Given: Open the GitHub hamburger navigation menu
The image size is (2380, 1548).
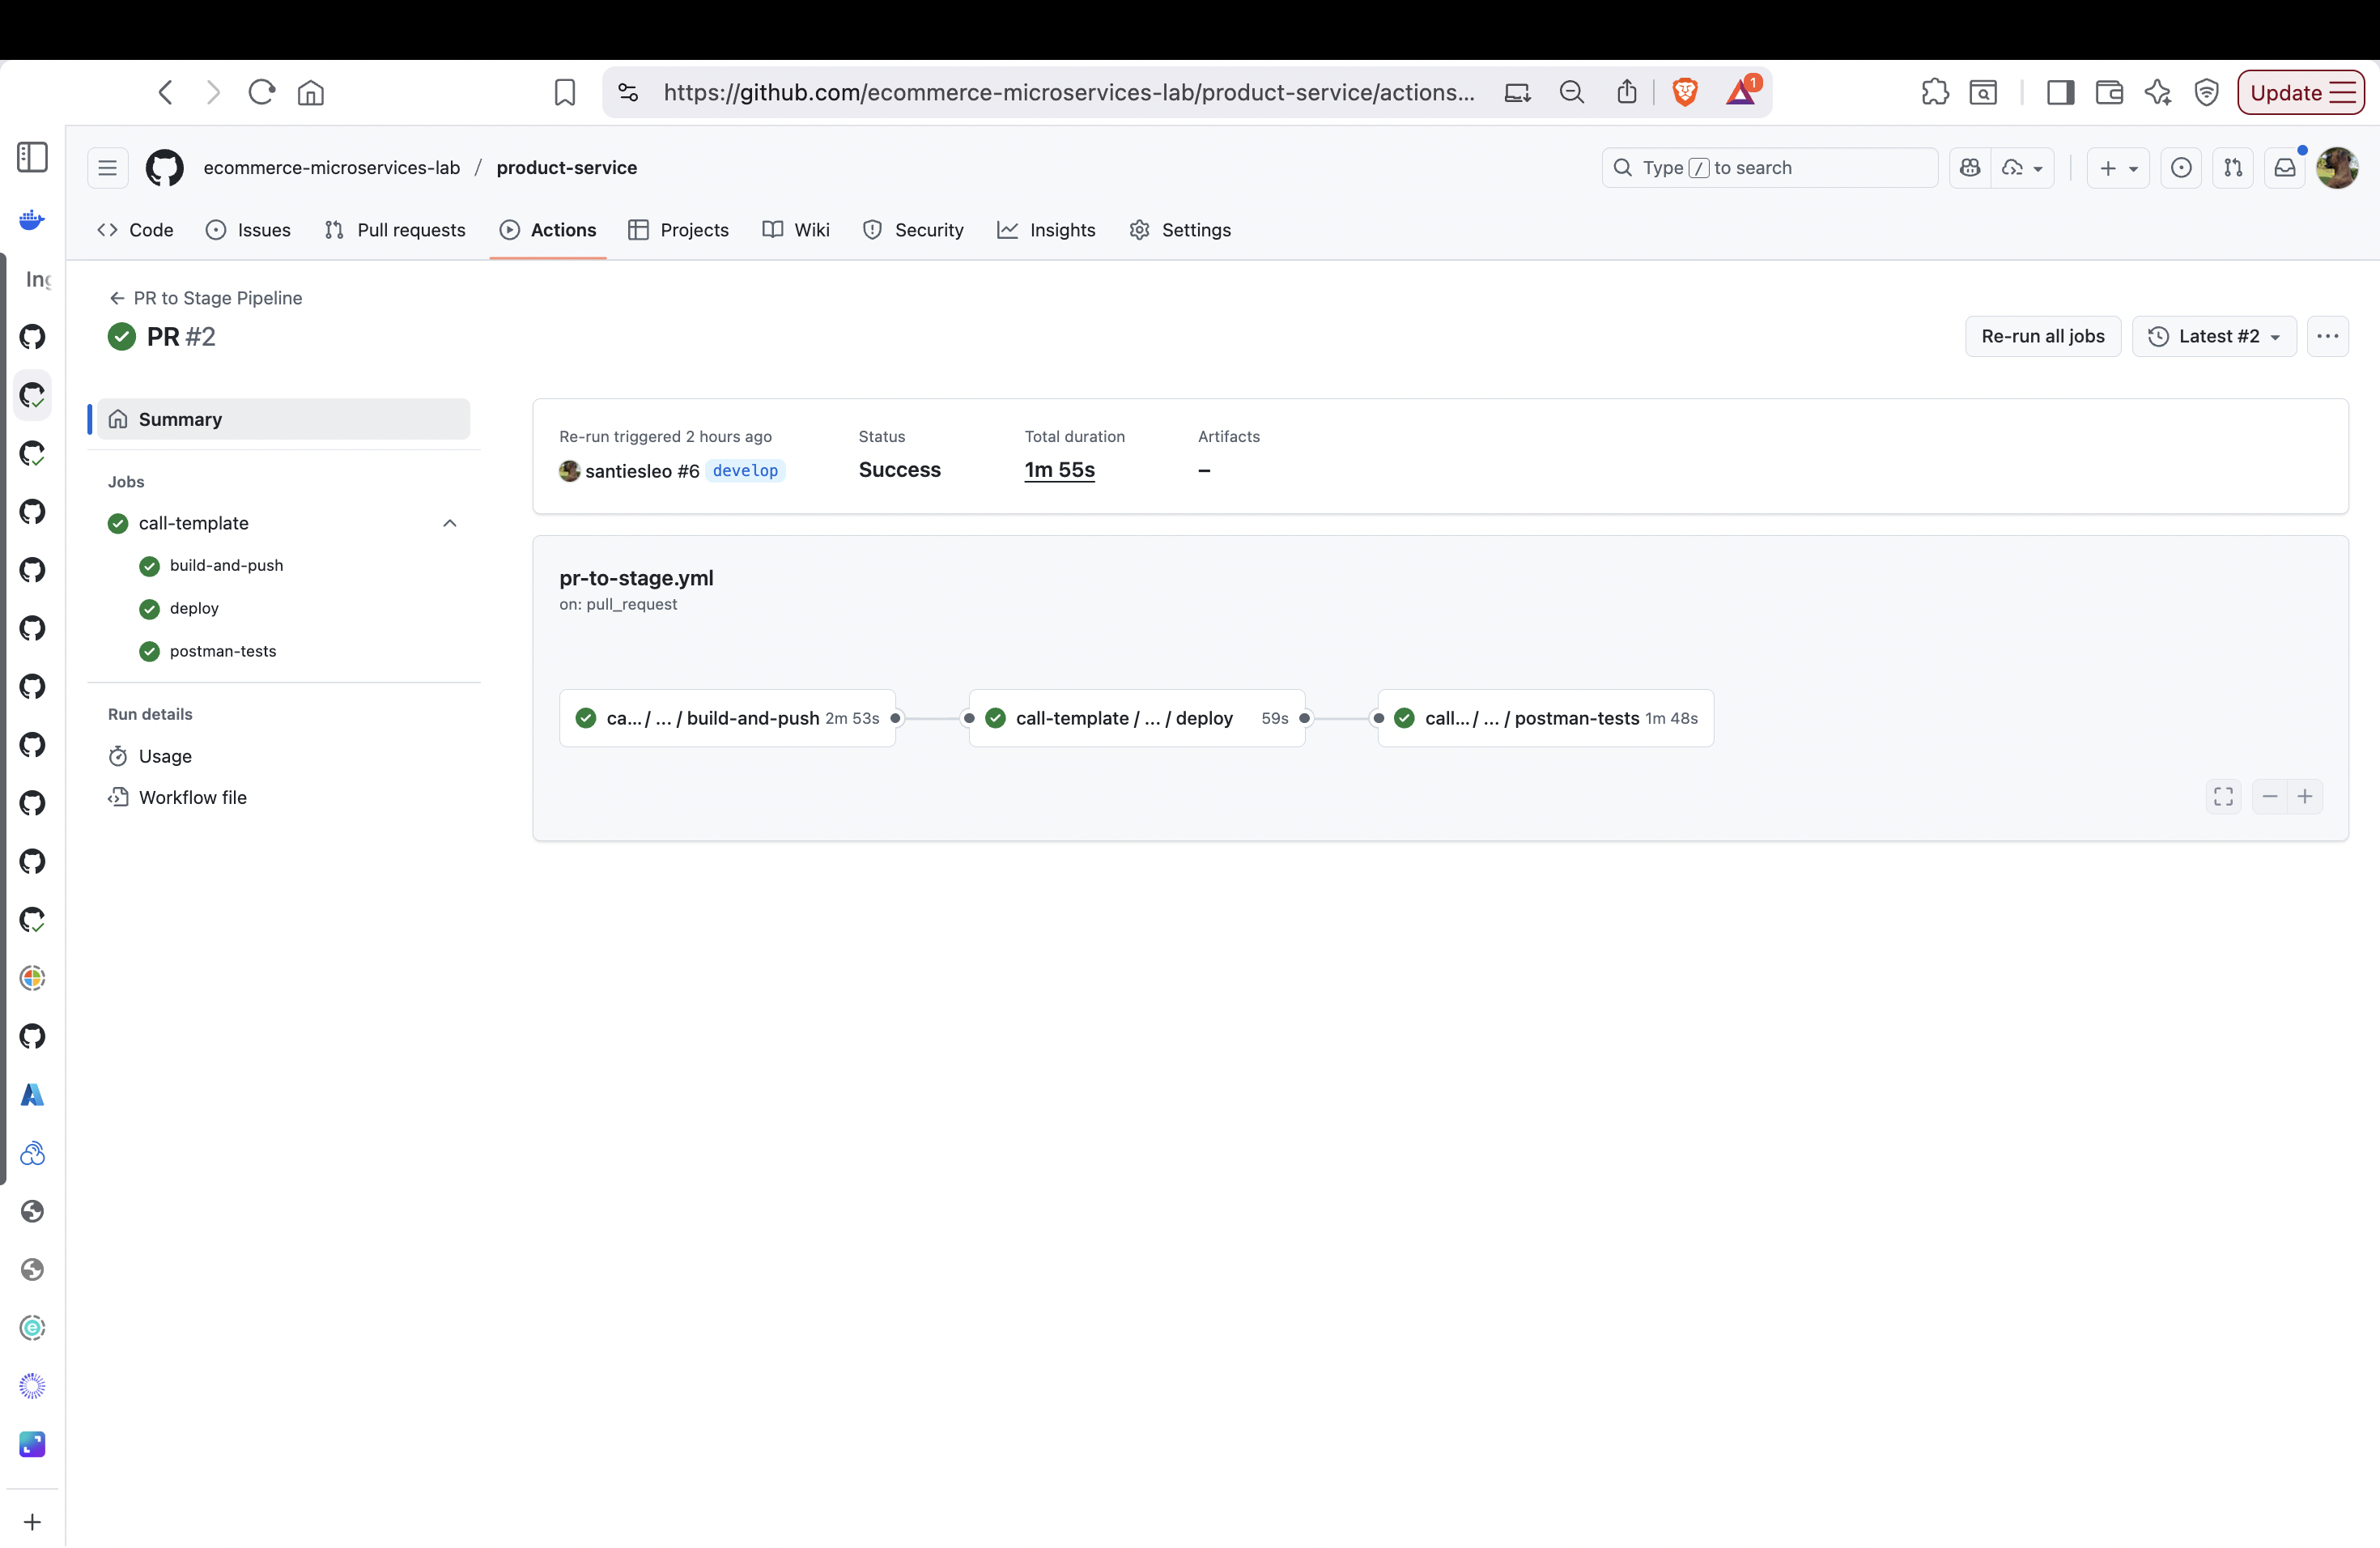Looking at the screenshot, I should point(108,168).
